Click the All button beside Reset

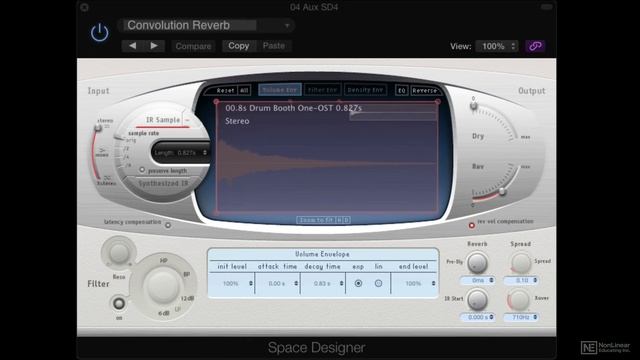point(244,90)
